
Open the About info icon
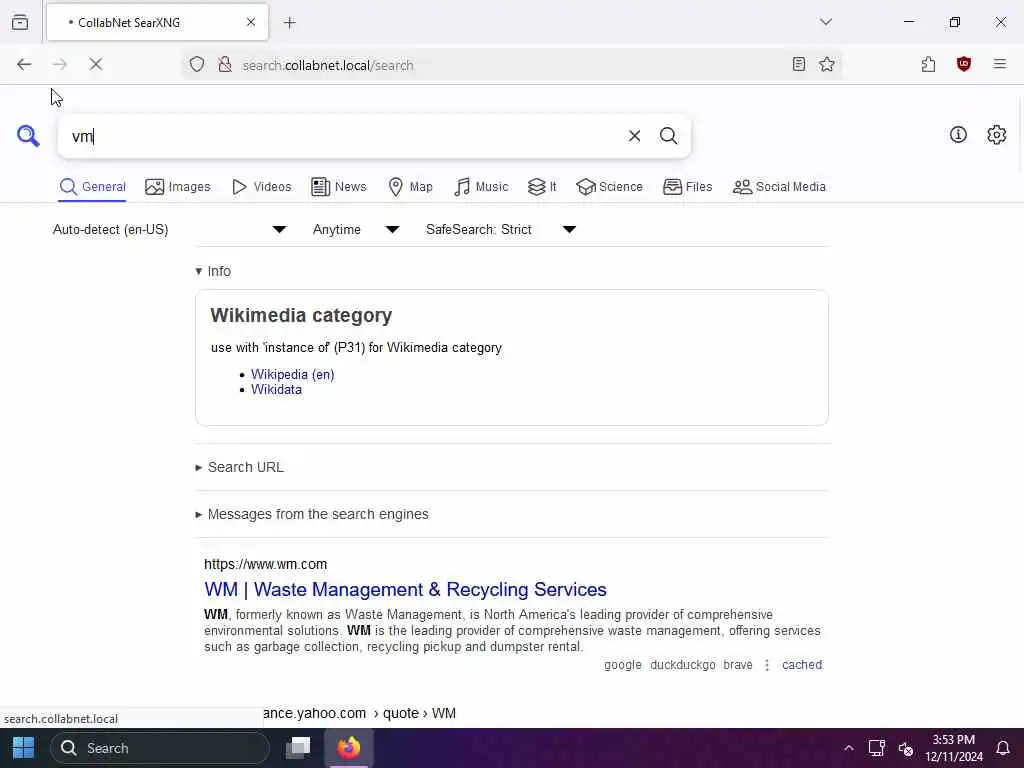click(x=958, y=135)
